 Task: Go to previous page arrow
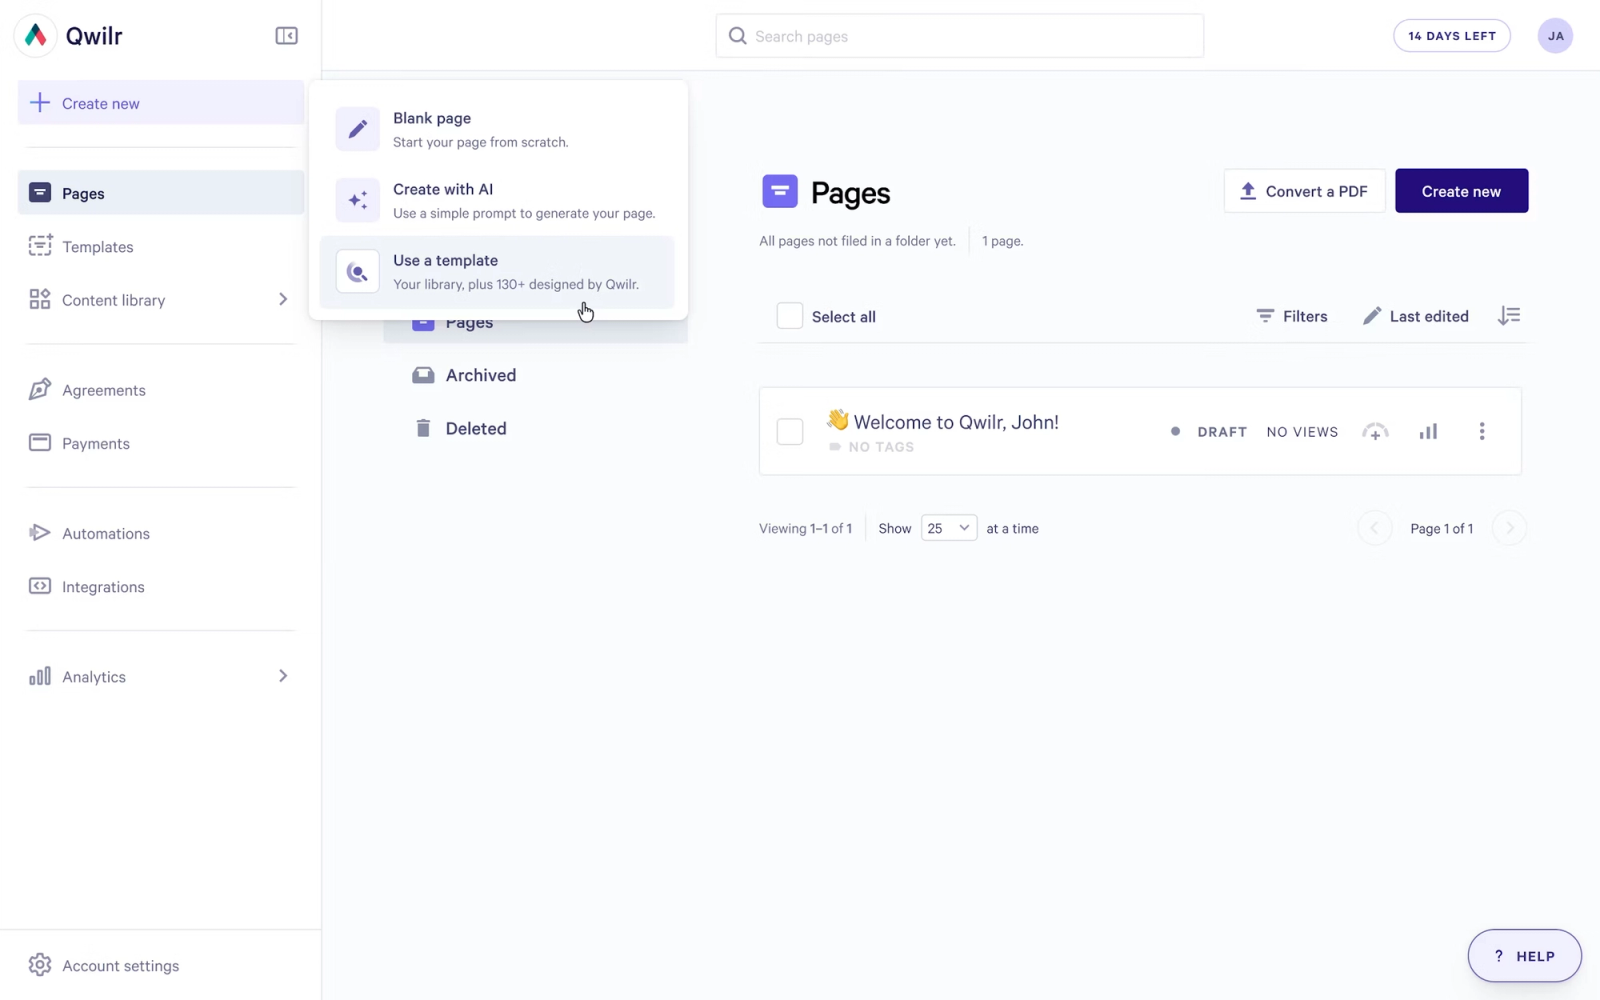(x=1375, y=528)
